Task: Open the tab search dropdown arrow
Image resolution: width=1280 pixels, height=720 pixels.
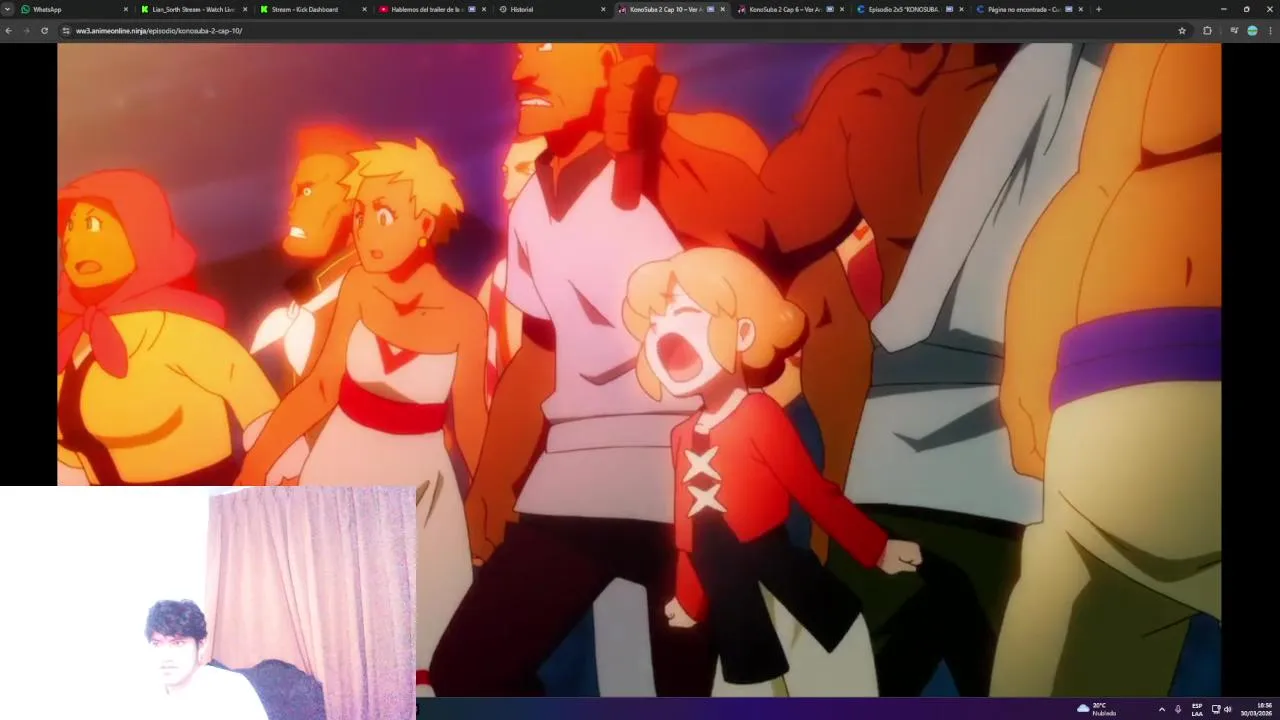Action: pos(7,9)
